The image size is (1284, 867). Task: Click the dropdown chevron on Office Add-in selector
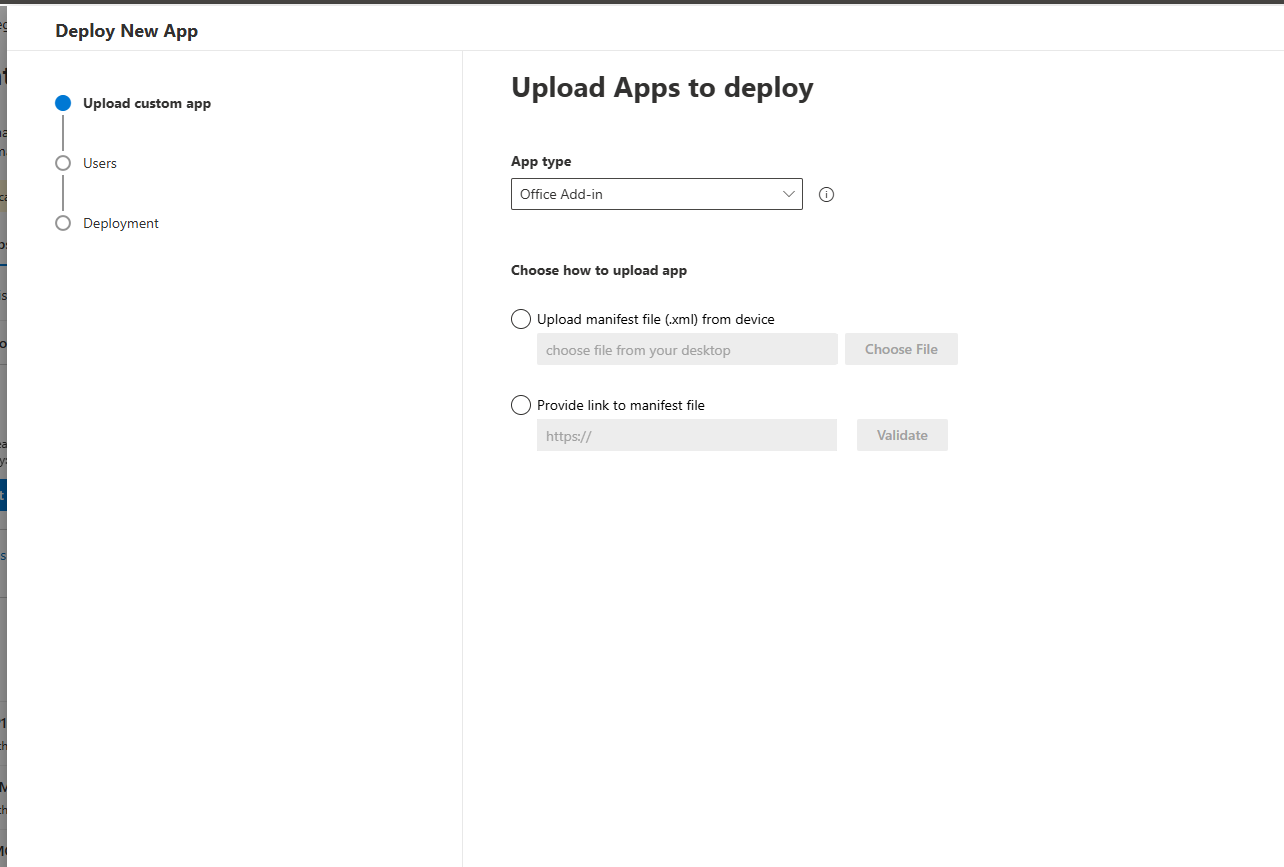789,194
